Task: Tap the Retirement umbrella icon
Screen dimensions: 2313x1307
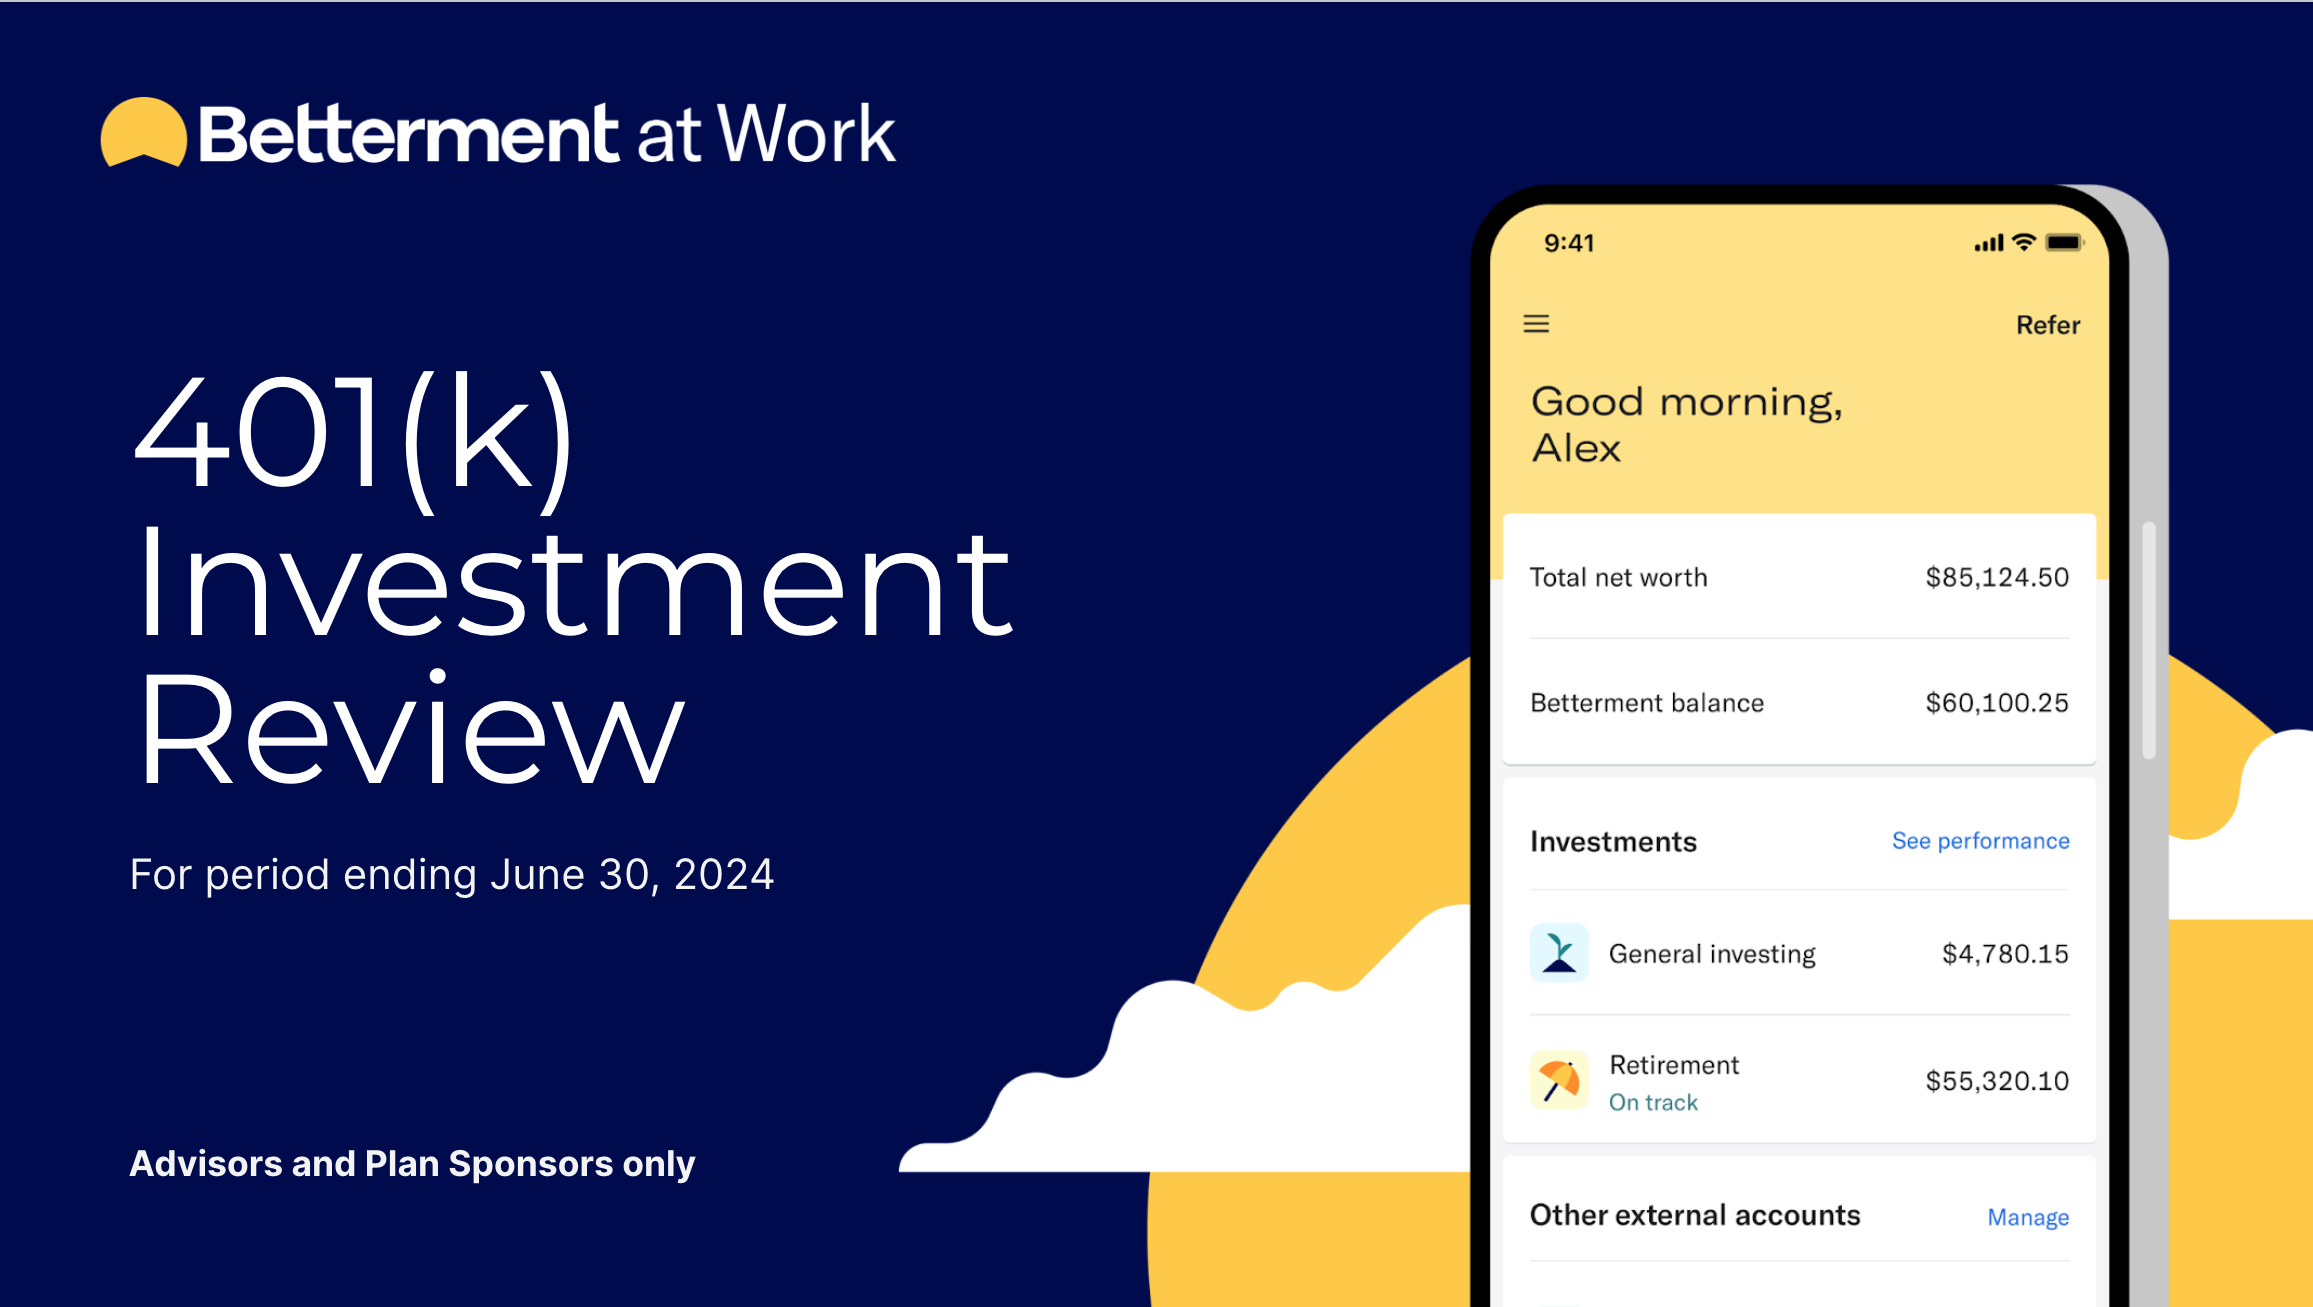Action: 1560,1080
